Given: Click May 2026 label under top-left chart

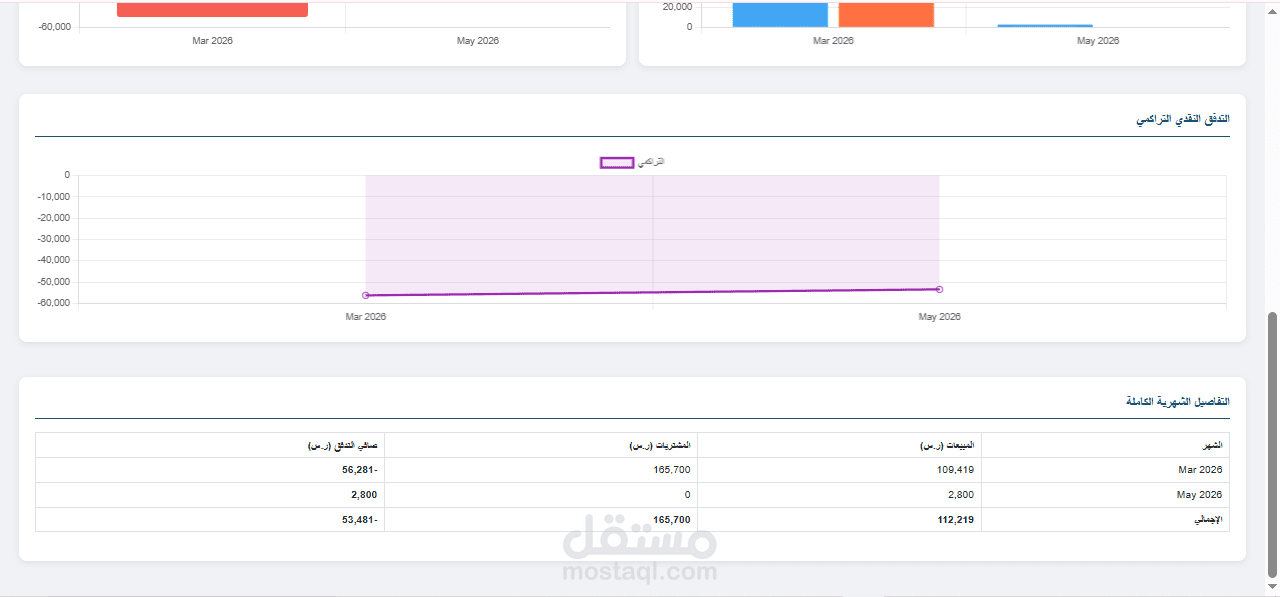Looking at the screenshot, I should tap(478, 41).
